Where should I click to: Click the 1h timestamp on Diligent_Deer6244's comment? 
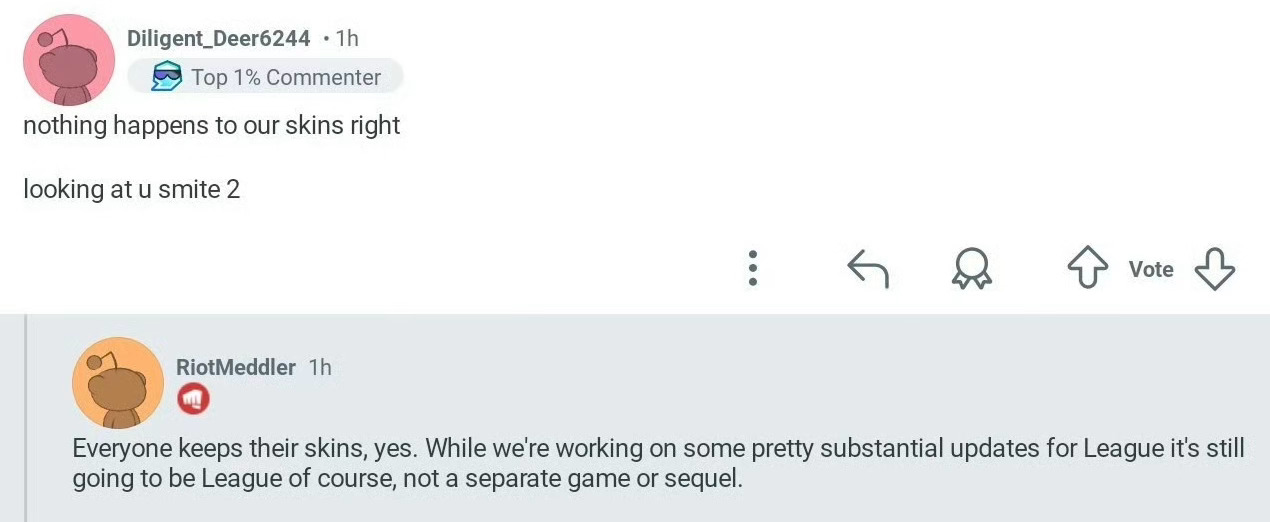coord(347,38)
